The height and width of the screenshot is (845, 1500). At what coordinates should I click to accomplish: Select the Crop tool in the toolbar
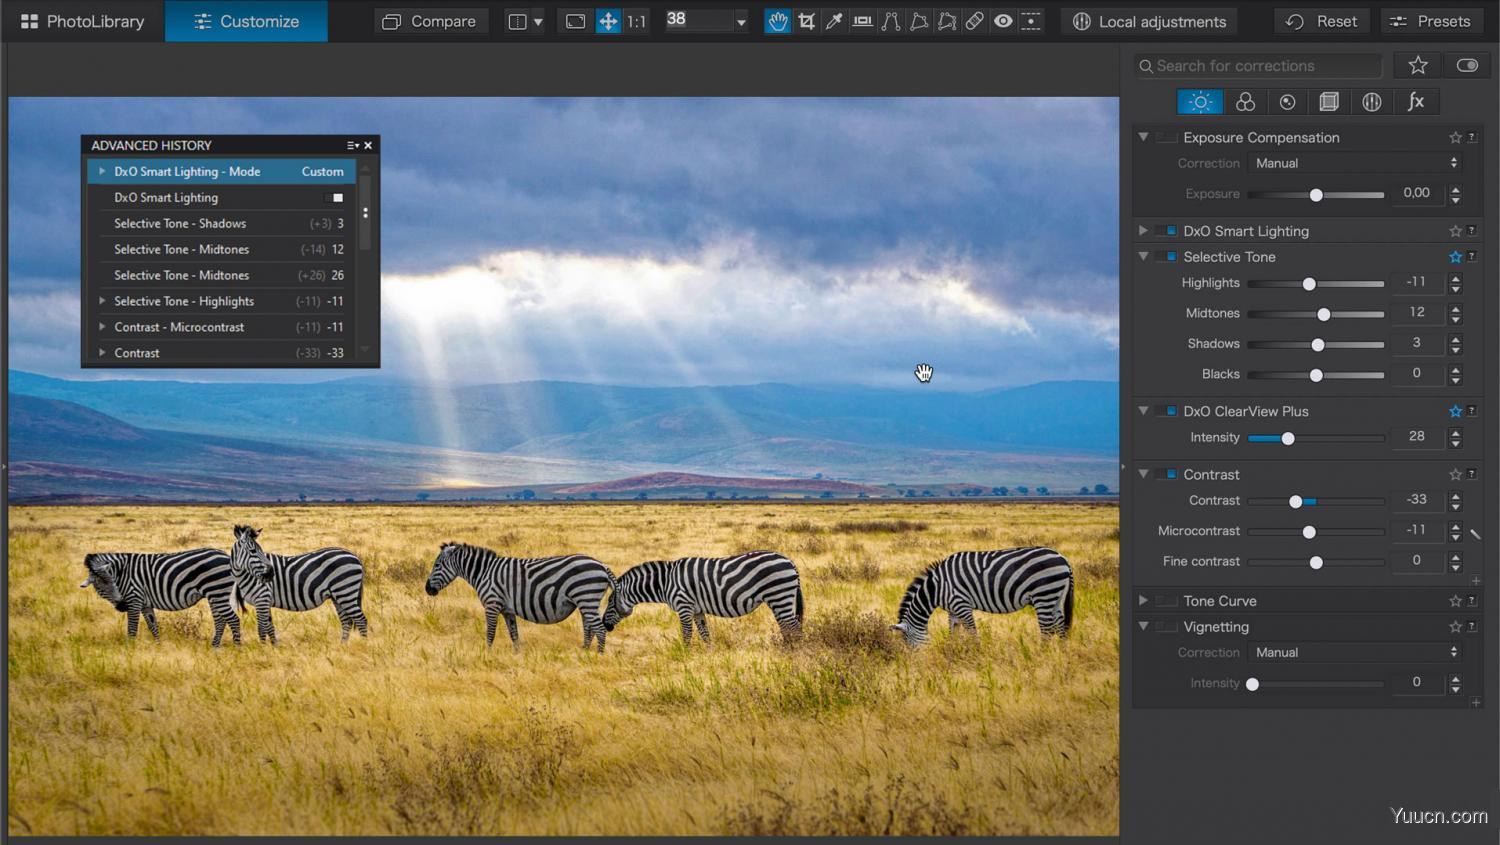(807, 21)
